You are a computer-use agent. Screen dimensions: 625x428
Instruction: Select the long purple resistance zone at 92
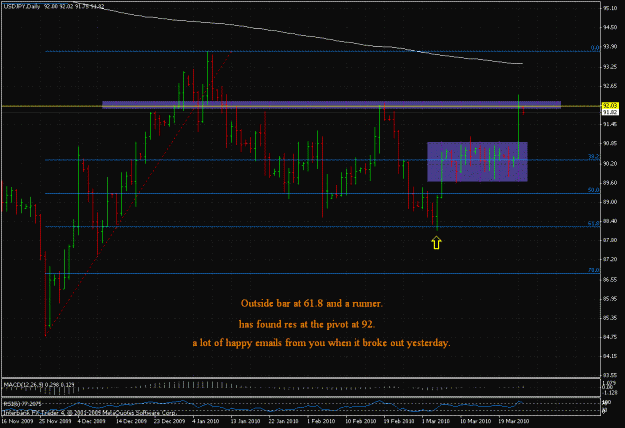[332, 105]
